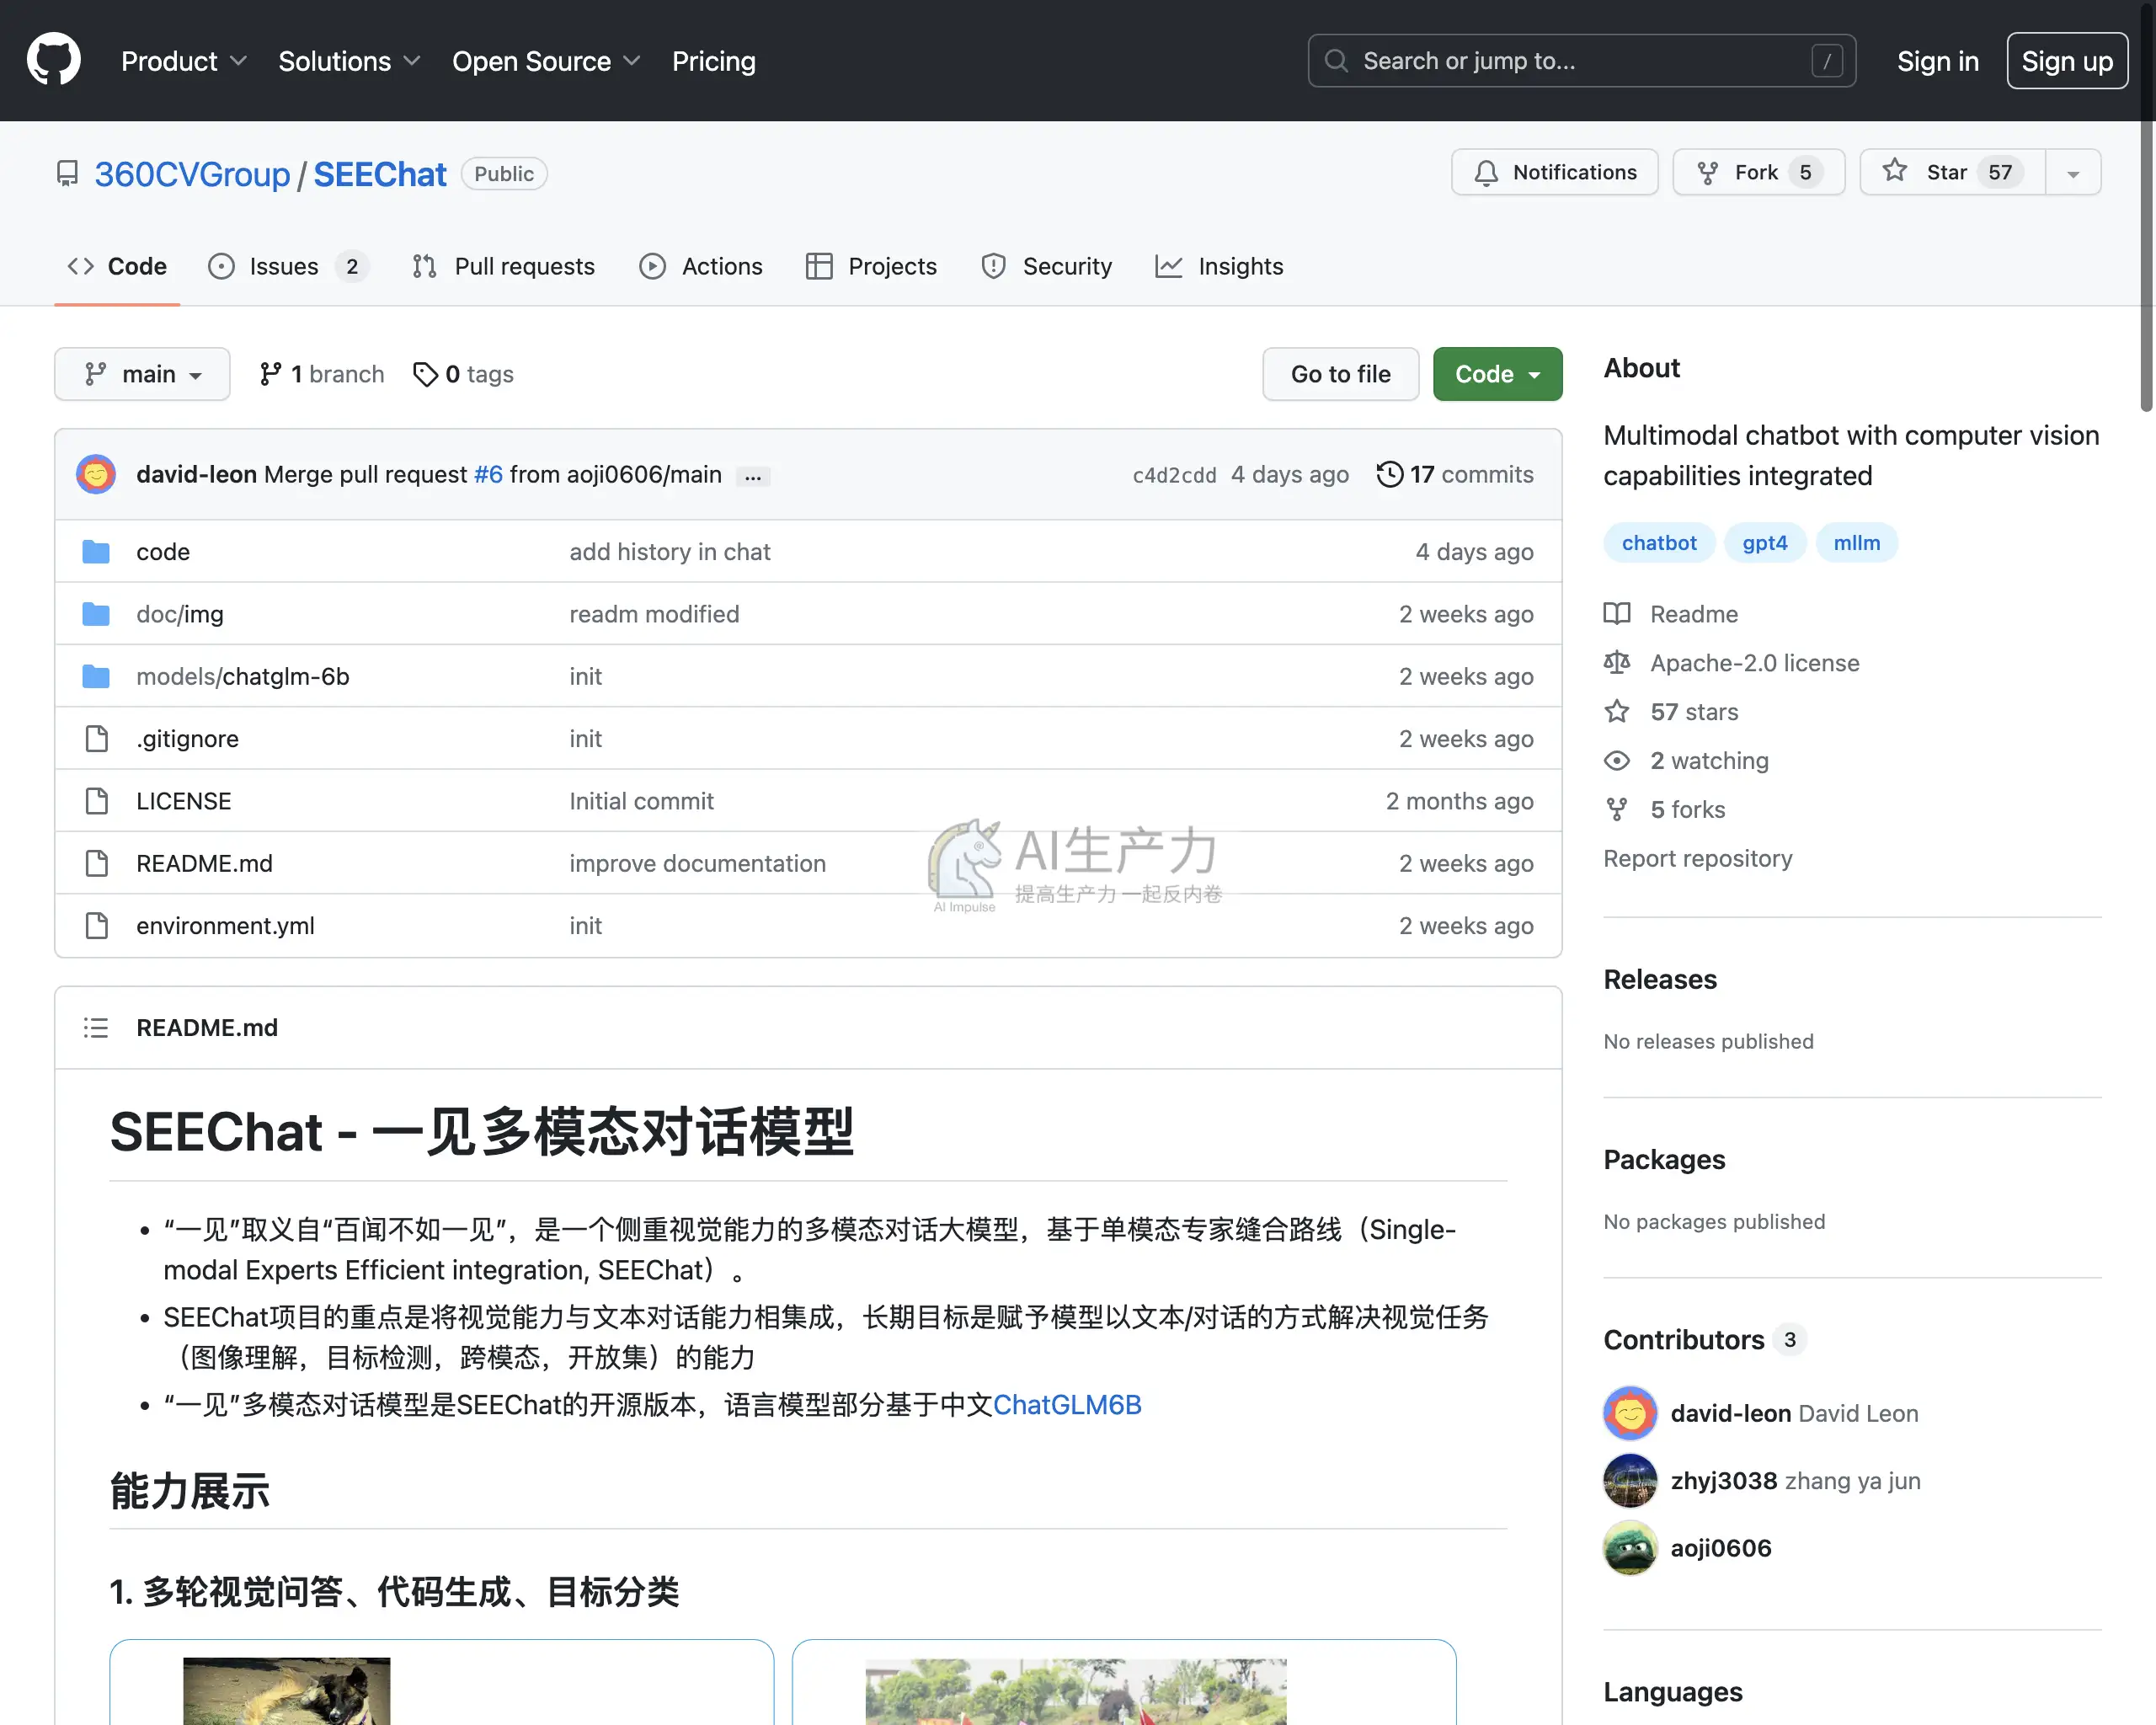2156x1725 pixels.
Task: Click commit hash c4d2cdd
Action: (x=1174, y=475)
